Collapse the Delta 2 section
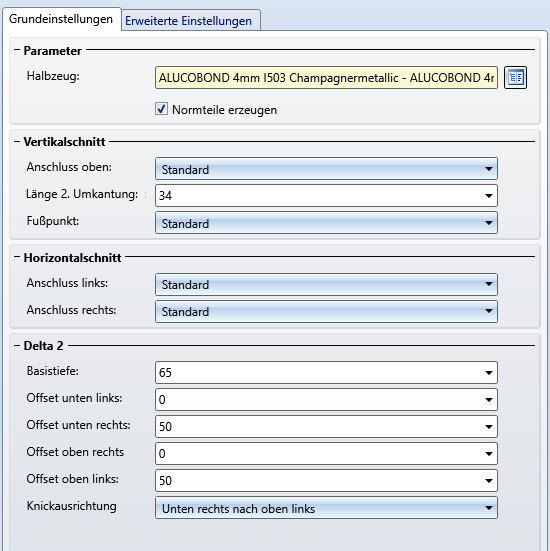 click(x=17, y=345)
